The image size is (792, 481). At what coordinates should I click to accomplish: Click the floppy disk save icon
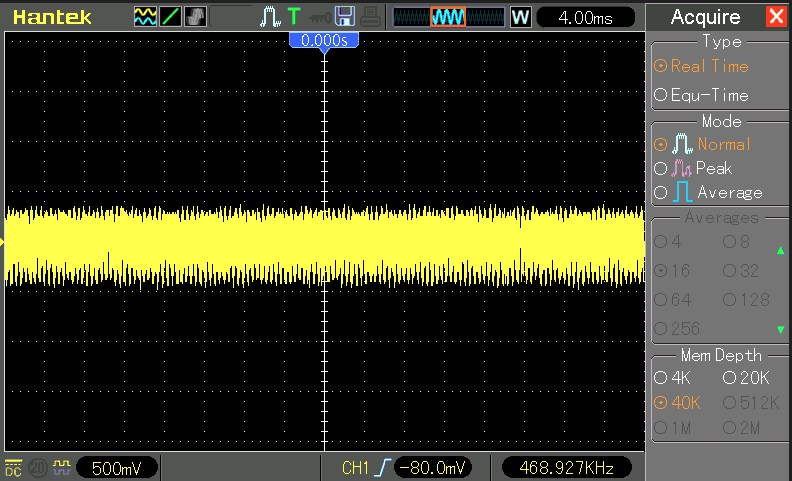345,17
